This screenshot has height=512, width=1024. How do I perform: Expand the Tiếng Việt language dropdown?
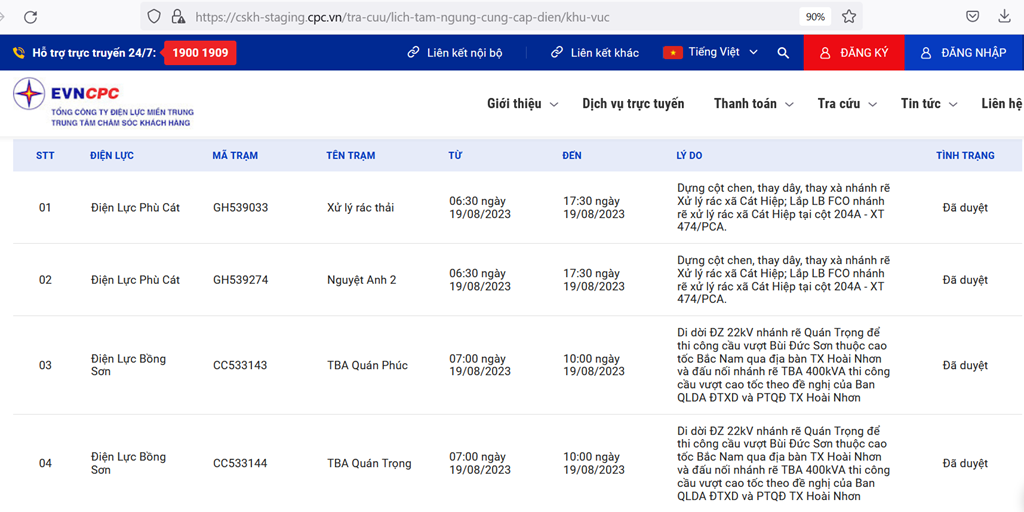[711, 52]
